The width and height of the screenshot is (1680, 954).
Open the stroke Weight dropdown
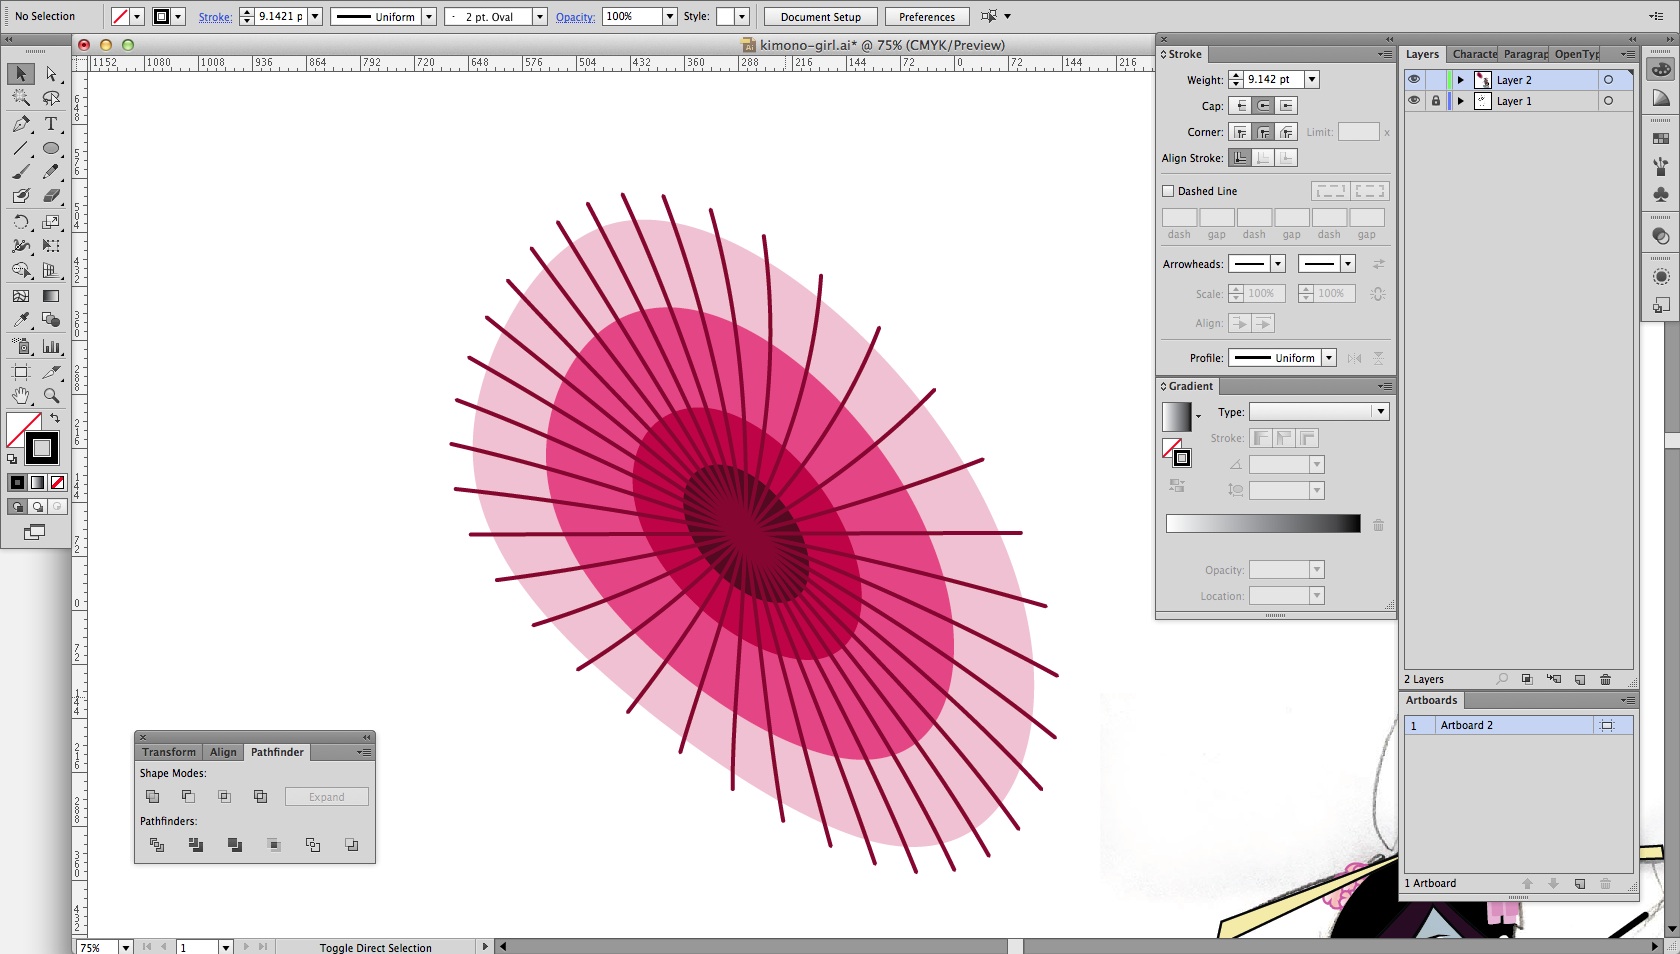coord(1312,79)
